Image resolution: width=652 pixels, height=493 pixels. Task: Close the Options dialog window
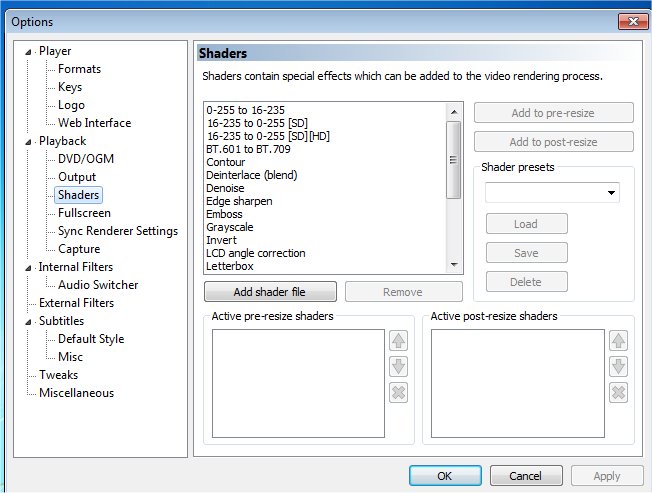(x=632, y=21)
